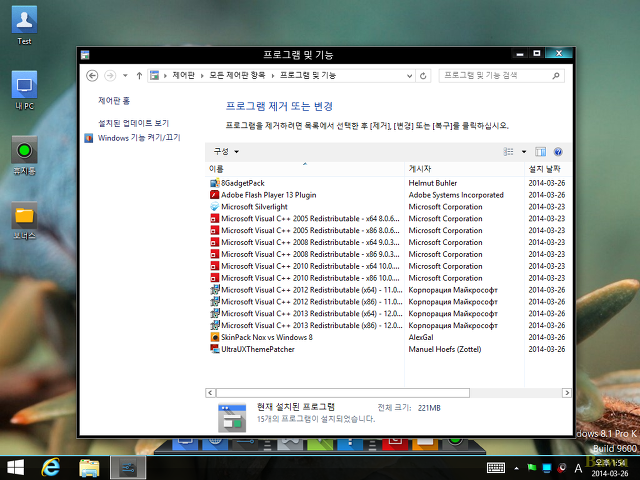Screen dimensions: 640x480
Task: Expand arrow after 모든 제어판 항목 breadcrumb
Action: pos(272,76)
